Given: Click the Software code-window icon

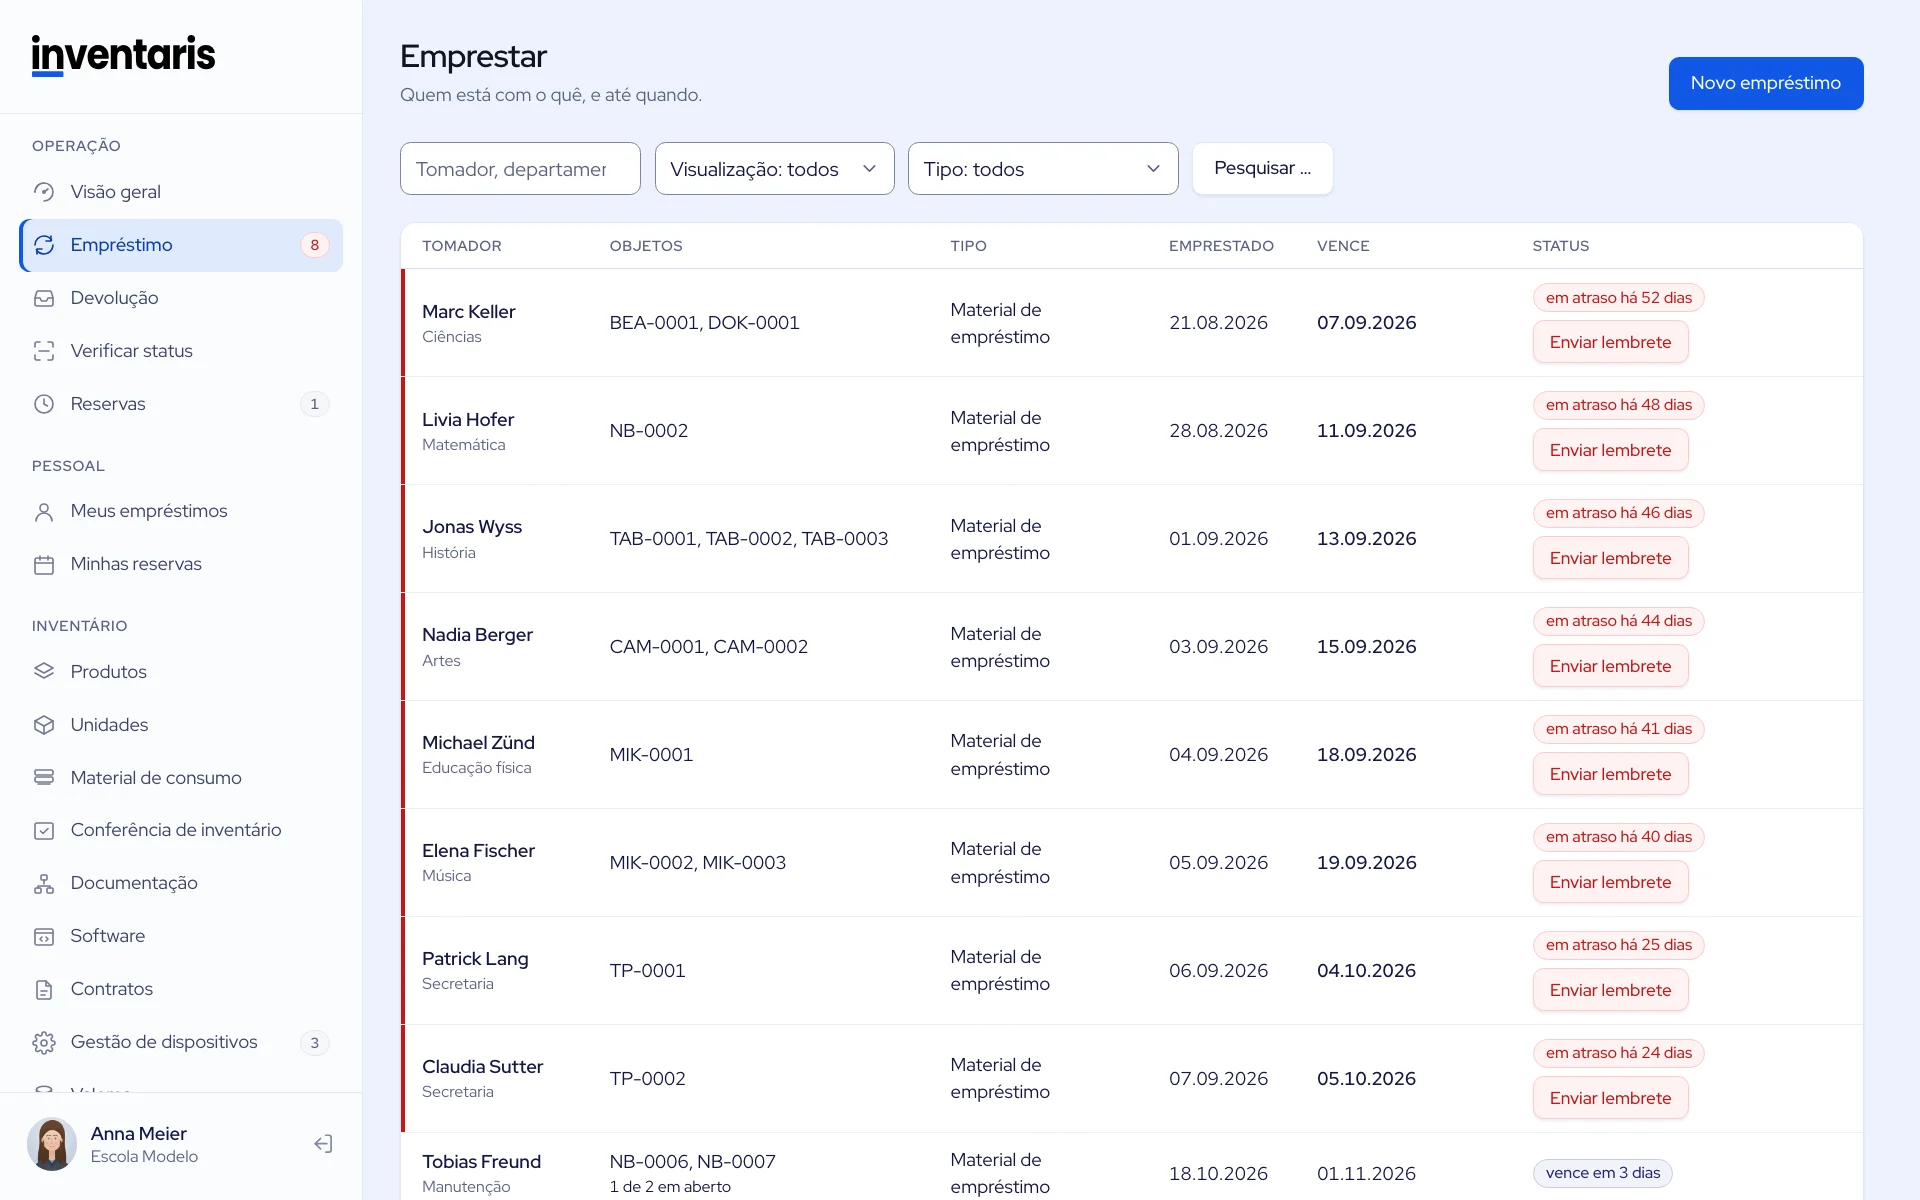Looking at the screenshot, I should 44,937.
